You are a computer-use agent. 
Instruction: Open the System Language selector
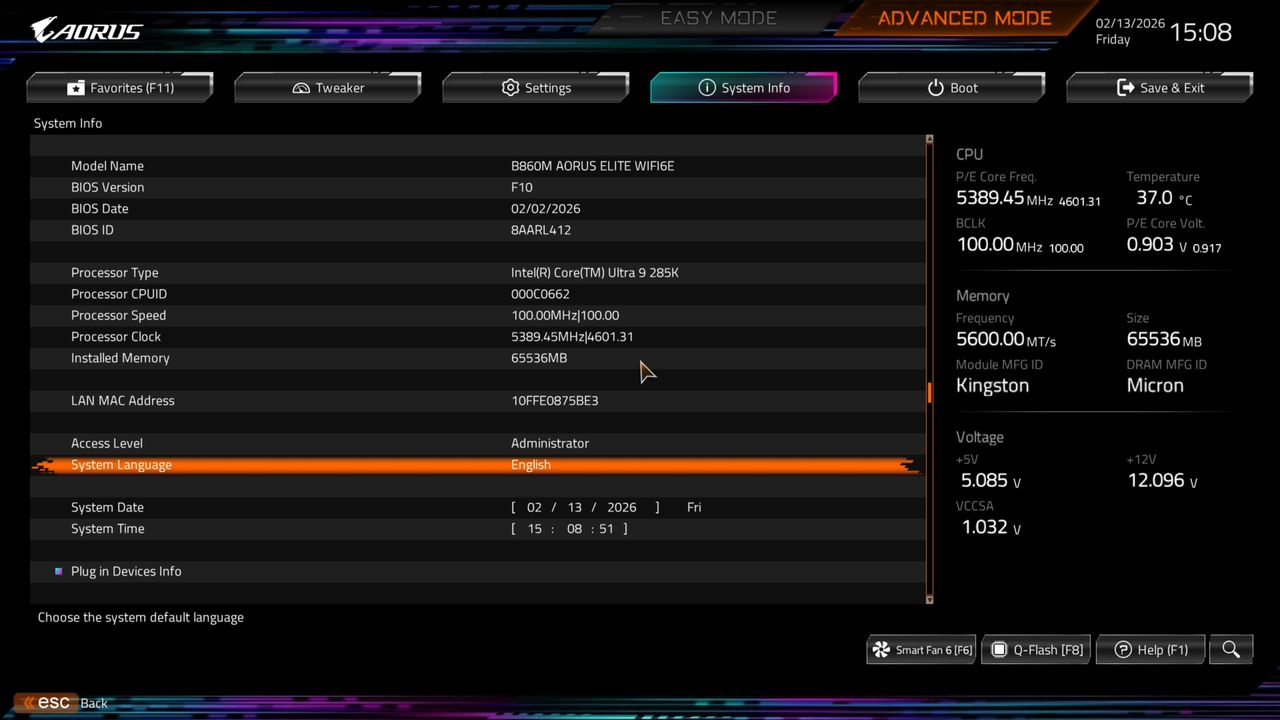tap(531, 464)
